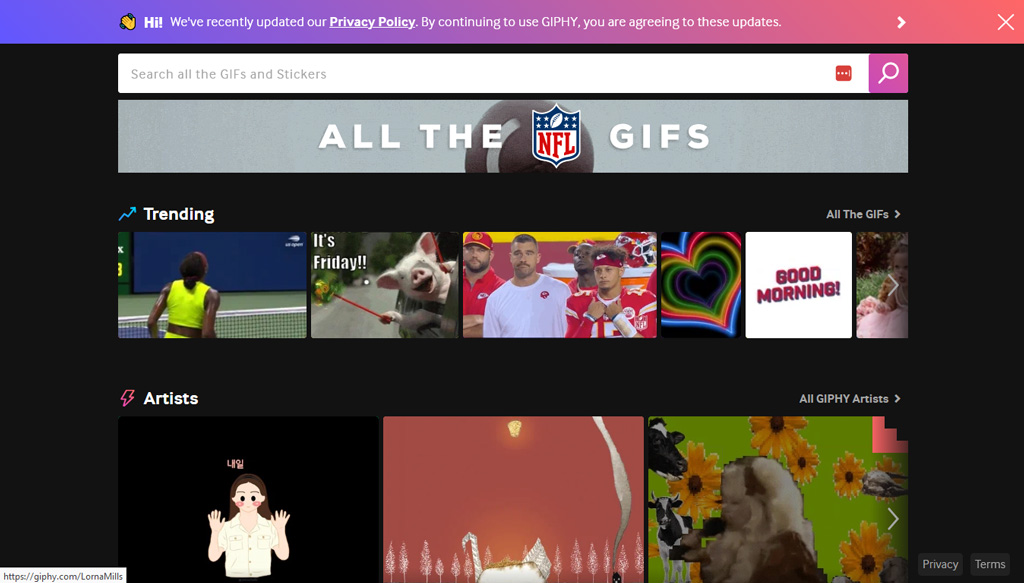The image size is (1024, 583).
Task: Open the waving girl artist GIF
Action: tap(248, 499)
